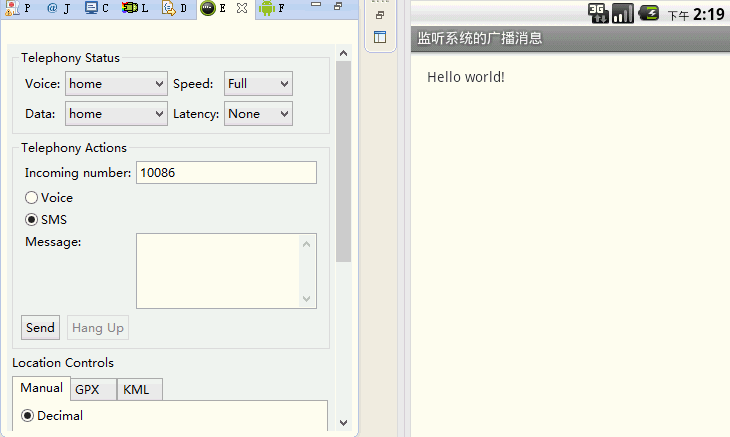
Task: Open the Problems view tab icon
Action: (x=12, y=8)
